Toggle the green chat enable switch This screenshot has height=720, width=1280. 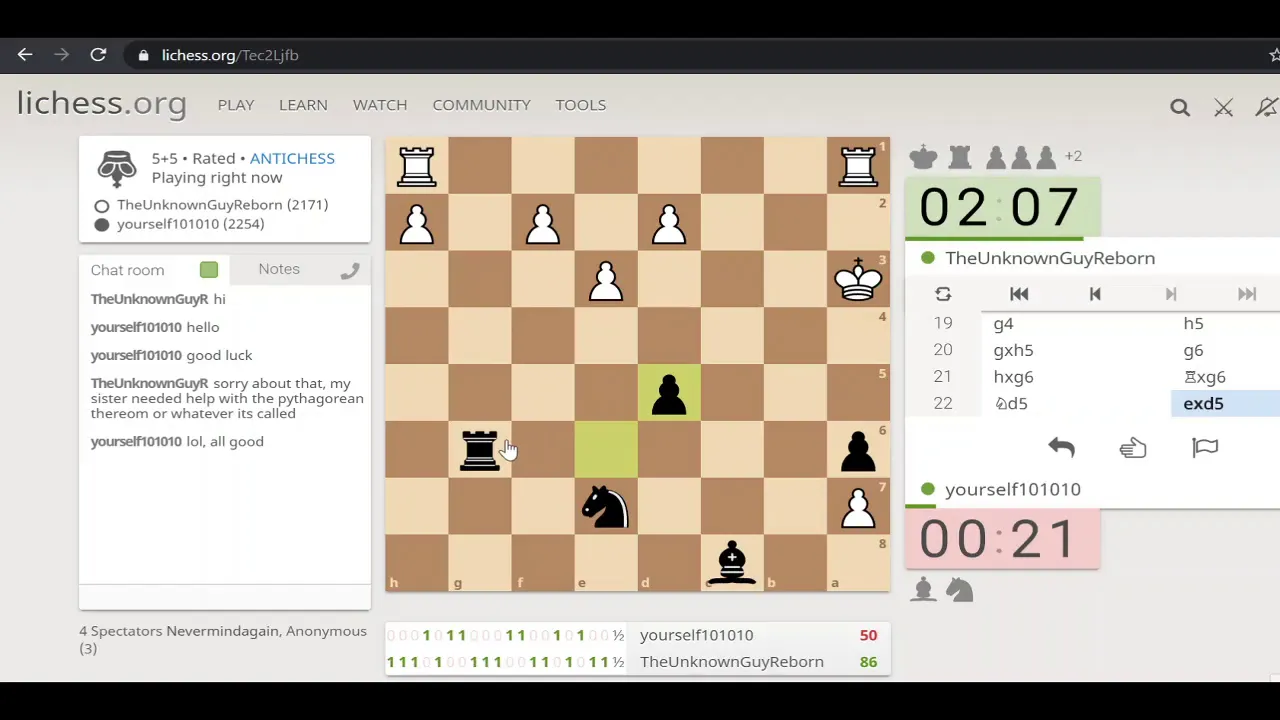(x=209, y=270)
